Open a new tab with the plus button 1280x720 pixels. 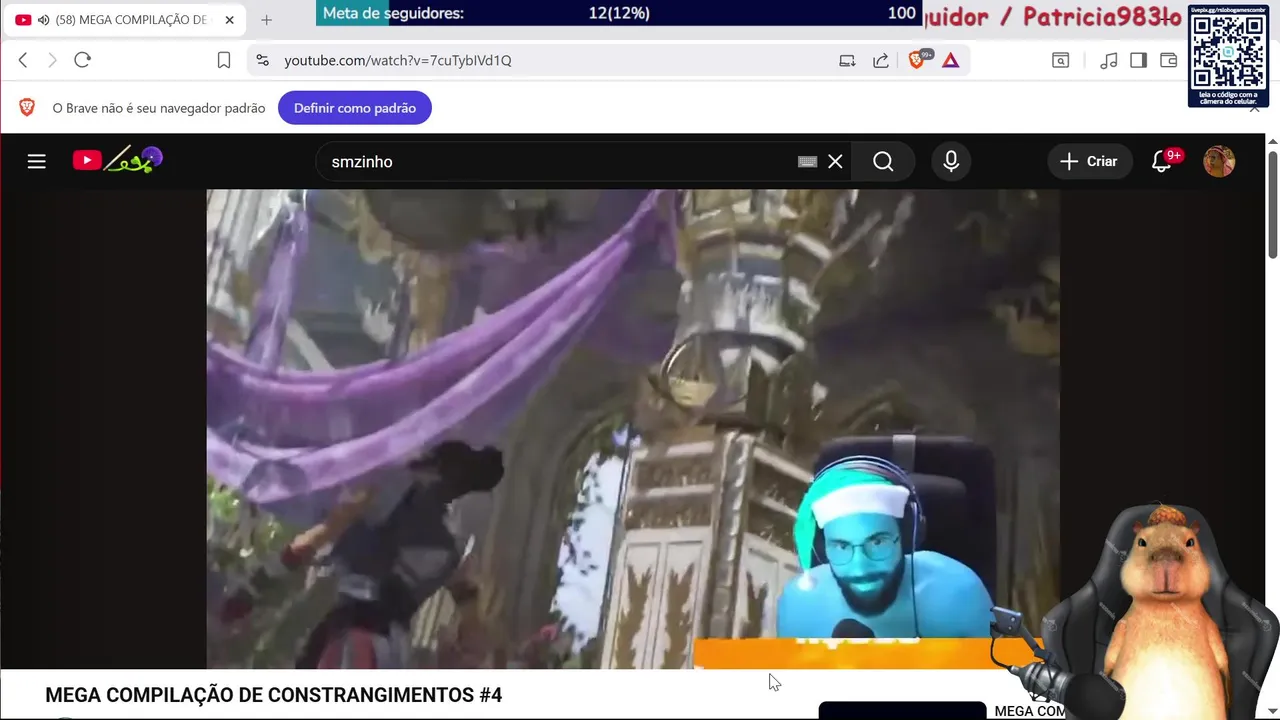[x=266, y=20]
